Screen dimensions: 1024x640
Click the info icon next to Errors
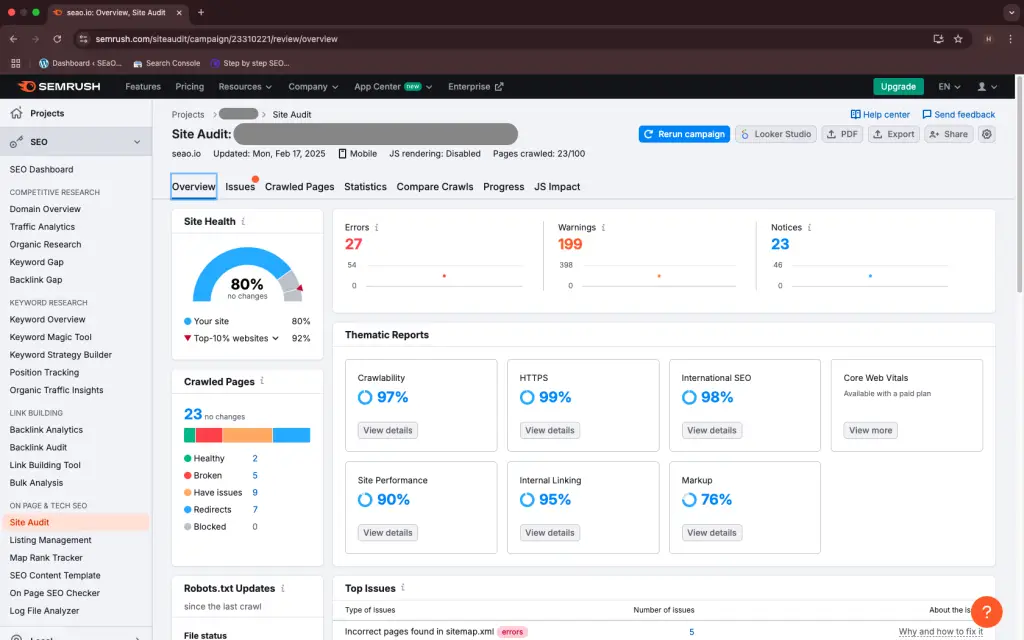click(x=376, y=227)
